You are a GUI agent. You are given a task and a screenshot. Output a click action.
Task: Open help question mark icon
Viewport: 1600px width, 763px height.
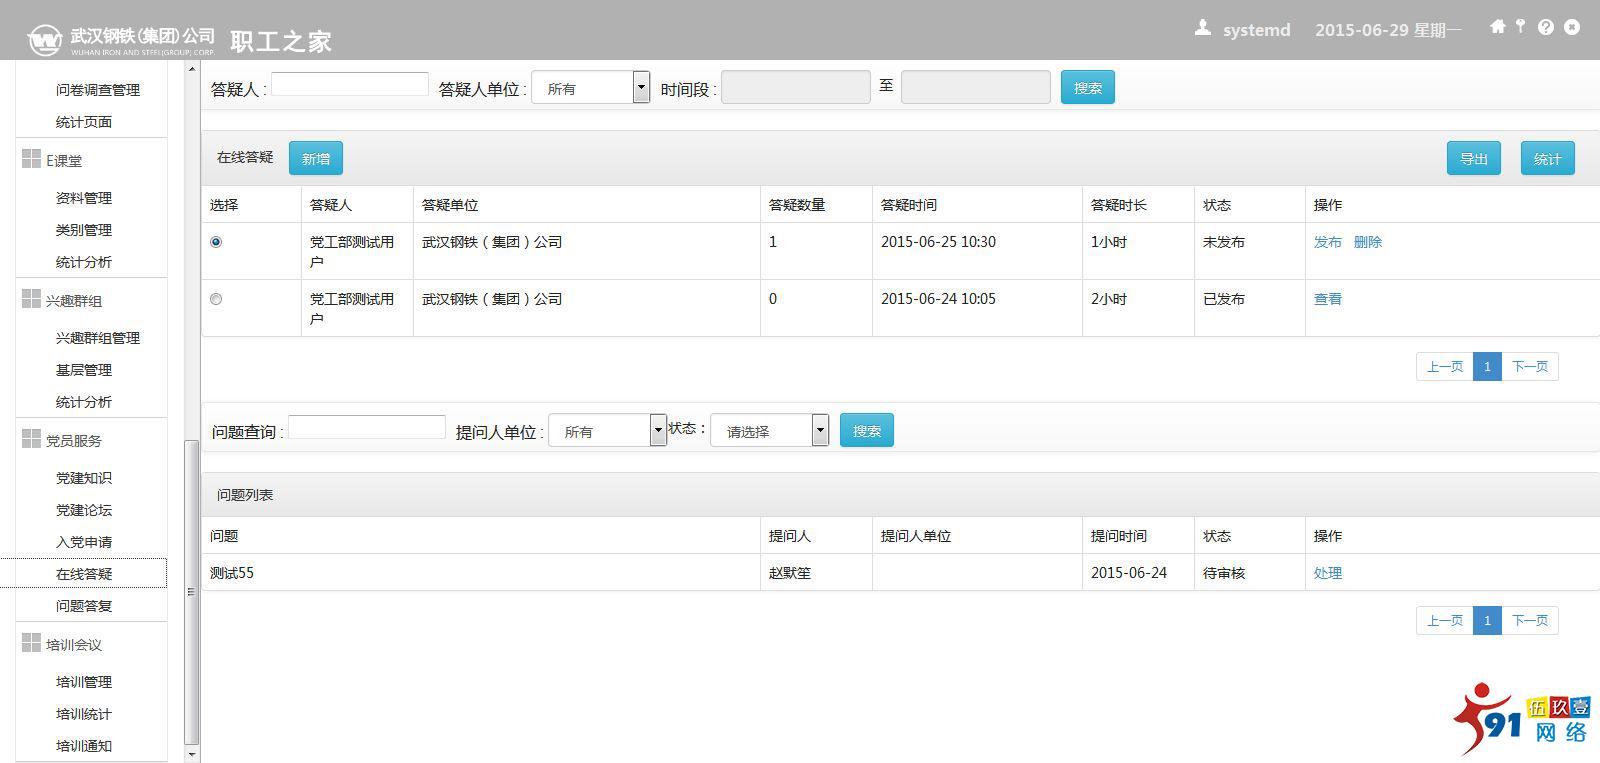pyautogui.click(x=1546, y=27)
